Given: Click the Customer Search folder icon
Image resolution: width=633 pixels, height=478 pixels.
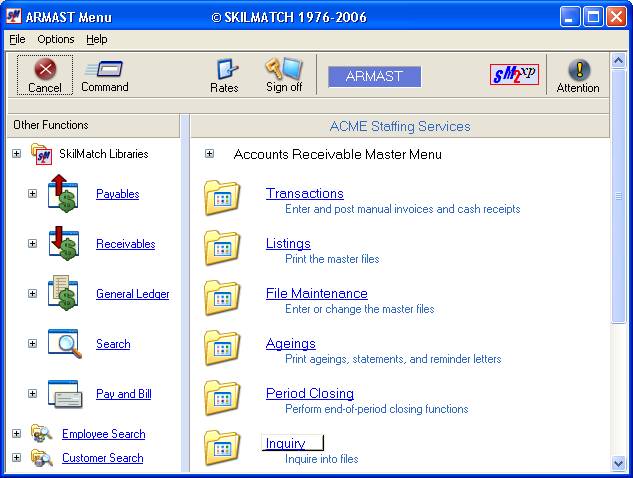Looking at the screenshot, I should pyautogui.click(x=42, y=457).
